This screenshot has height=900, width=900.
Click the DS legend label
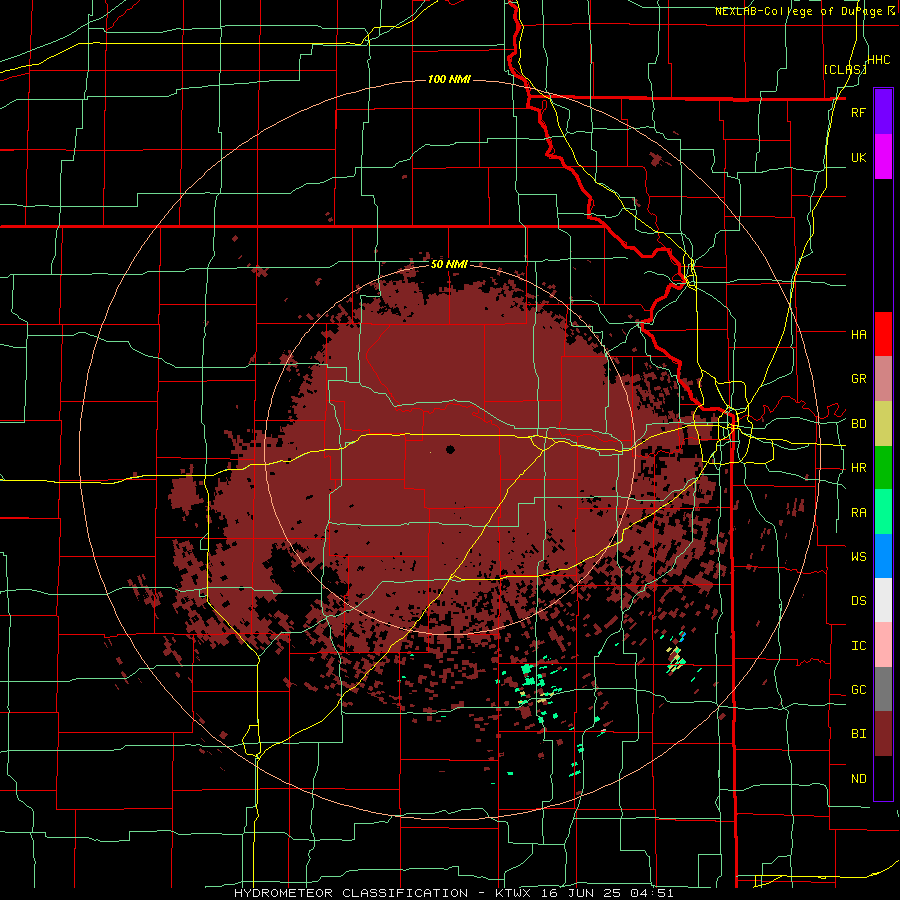(x=858, y=601)
